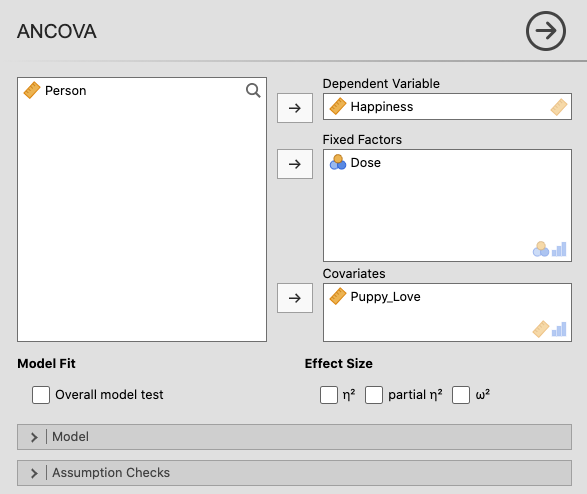This screenshot has width=587, height=494.
Task: Click the ruler icon beside Happiness
Action: (x=338, y=107)
